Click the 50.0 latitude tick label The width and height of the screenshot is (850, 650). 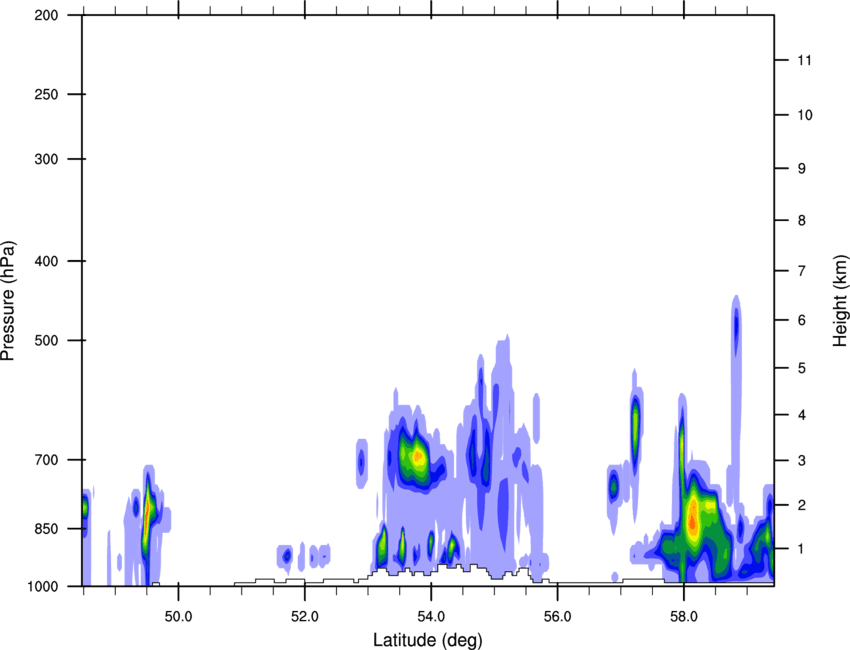pyautogui.click(x=178, y=617)
